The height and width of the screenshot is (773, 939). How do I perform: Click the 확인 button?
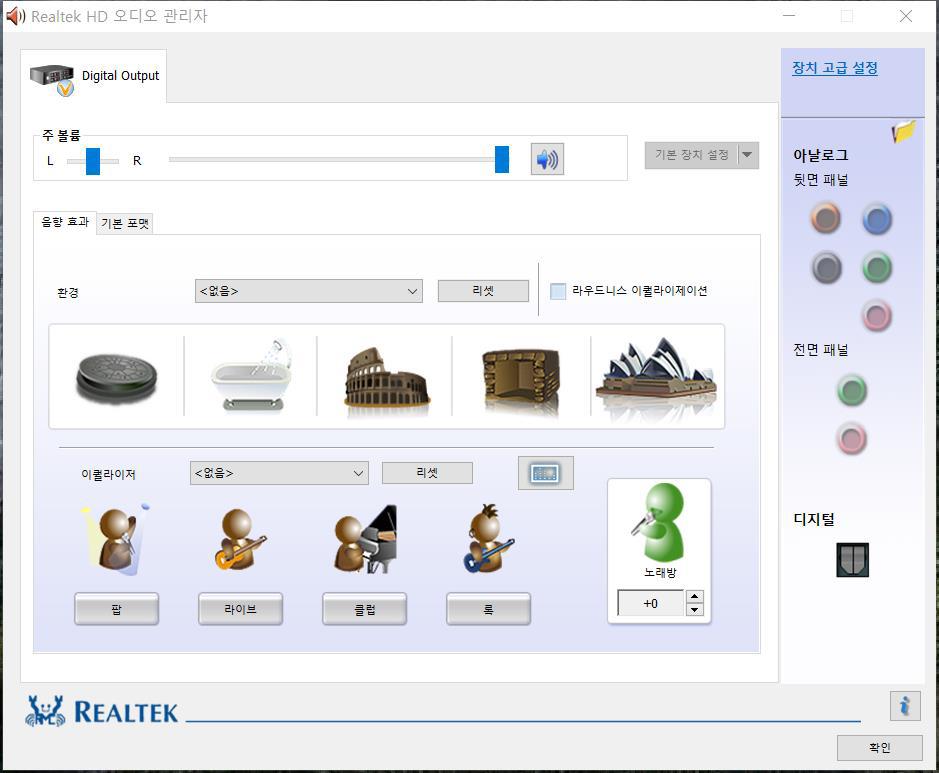pos(880,747)
